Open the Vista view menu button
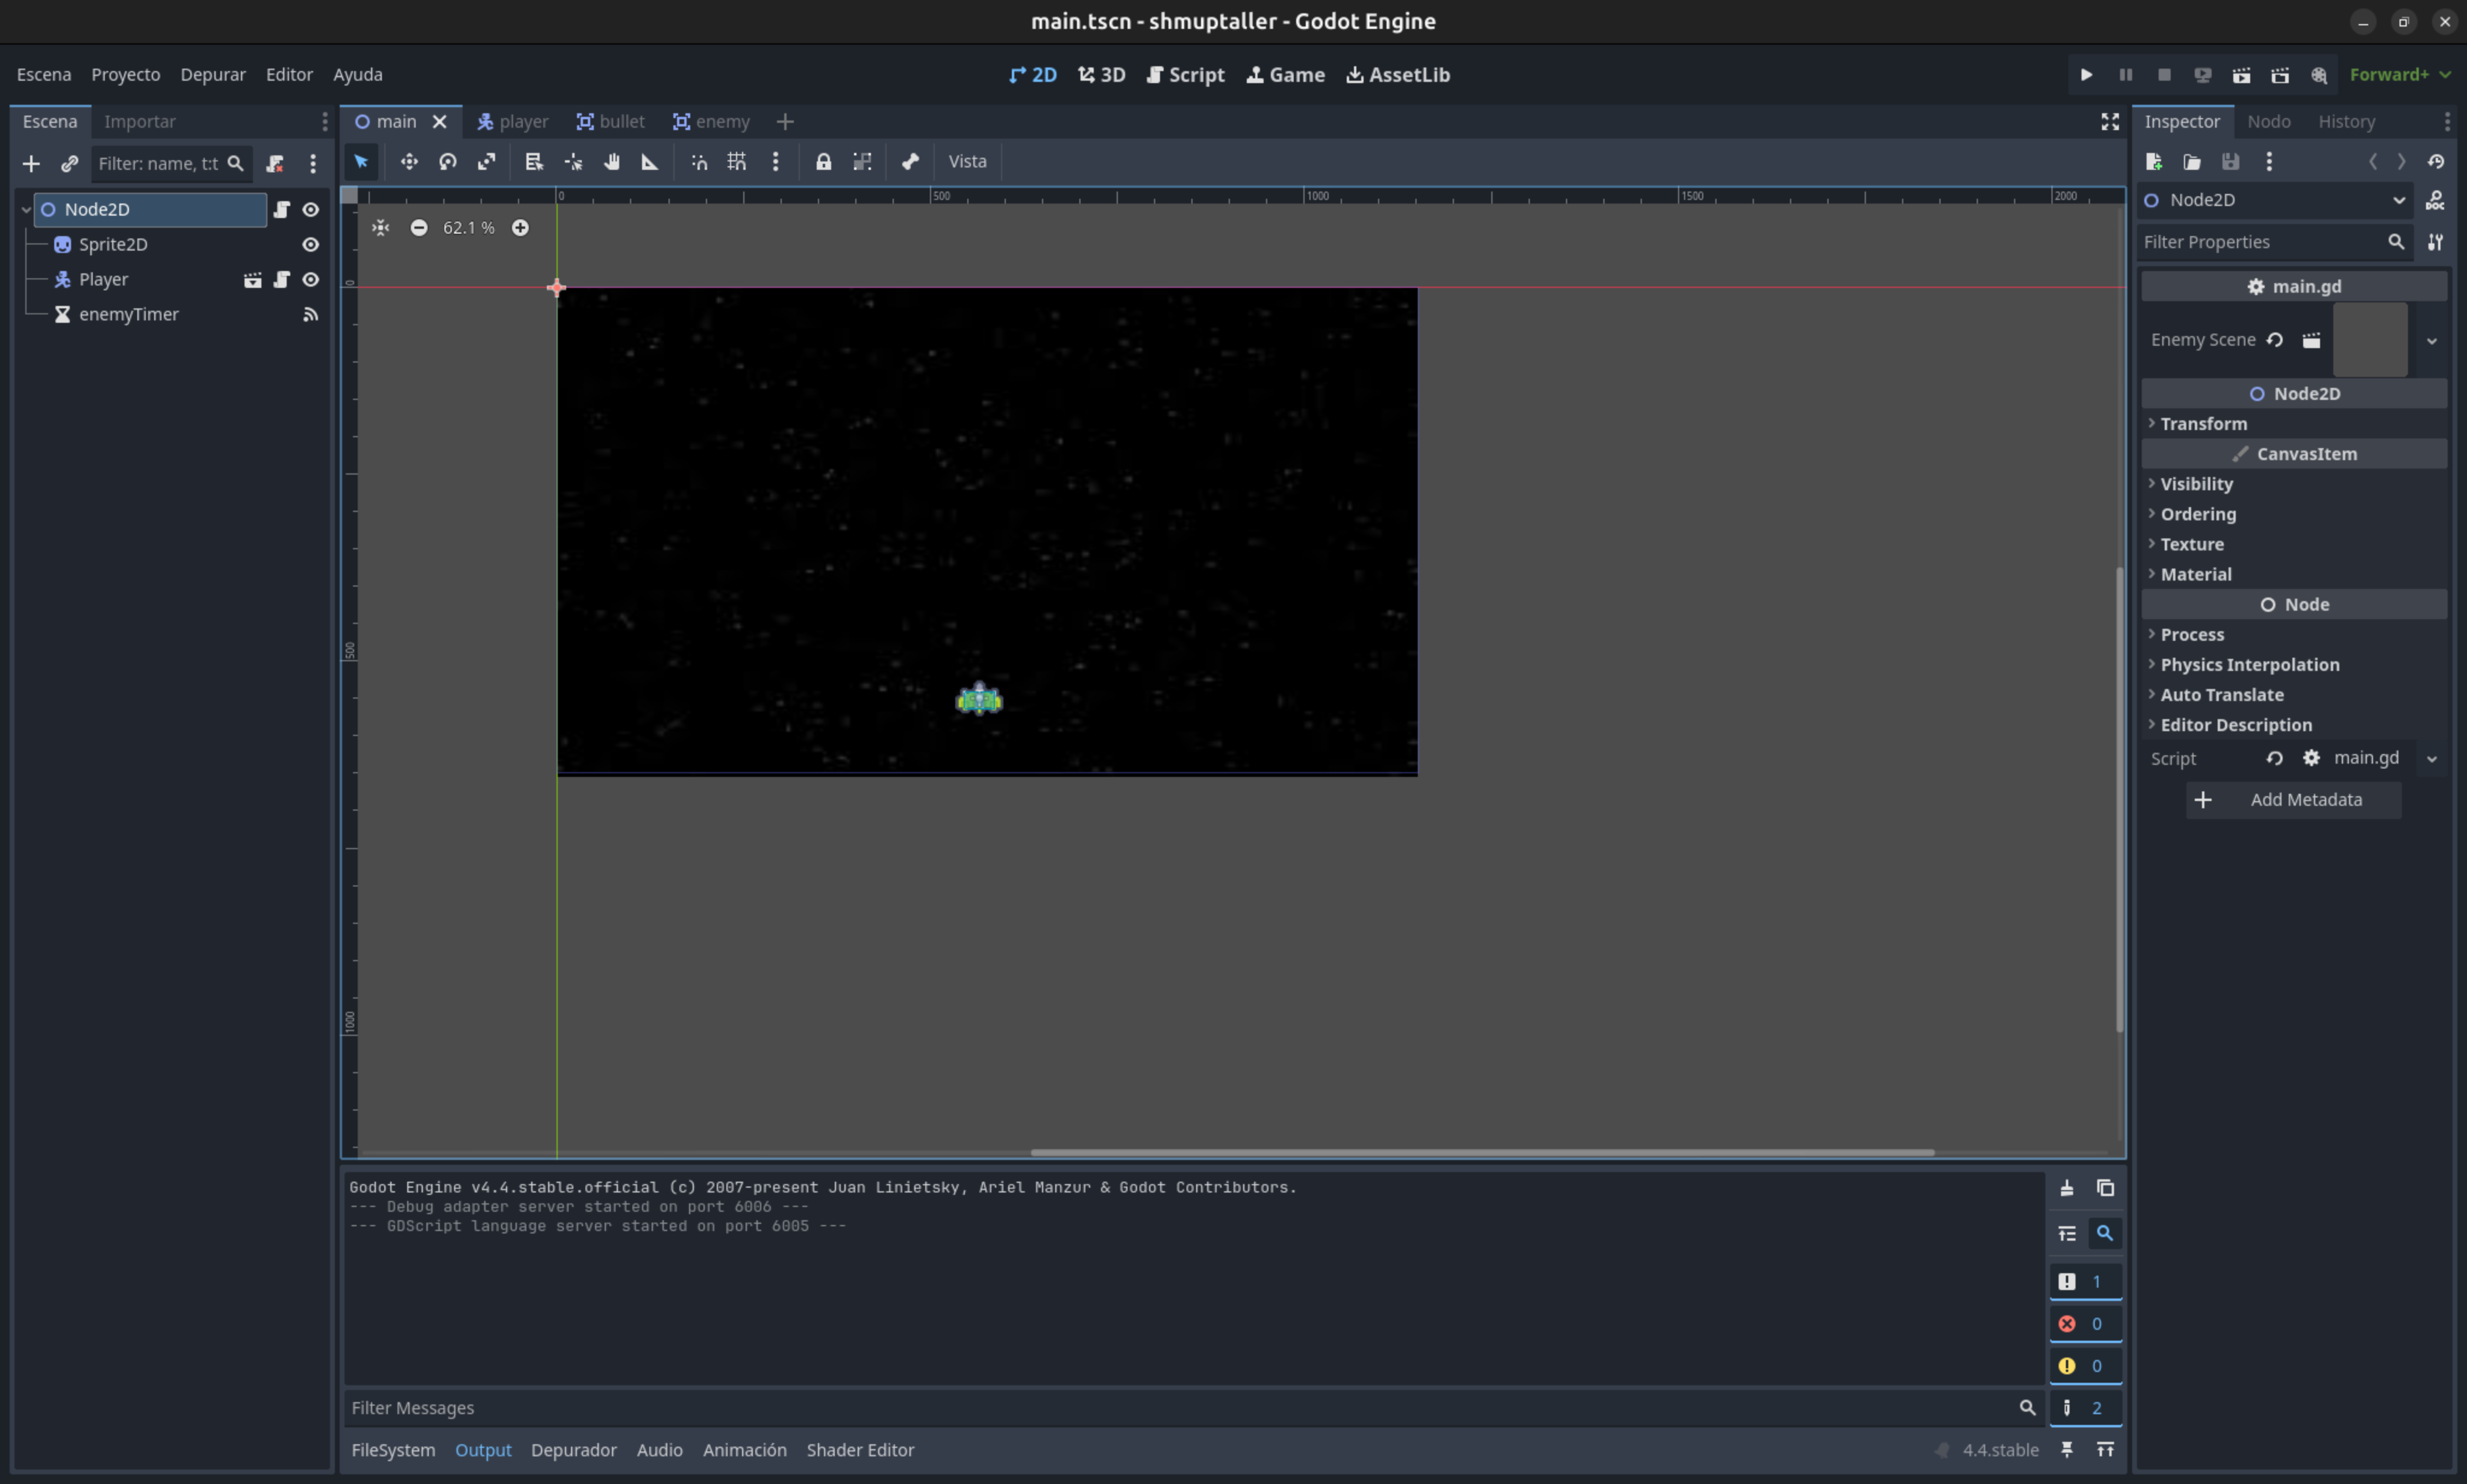2467x1484 pixels. point(967,162)
